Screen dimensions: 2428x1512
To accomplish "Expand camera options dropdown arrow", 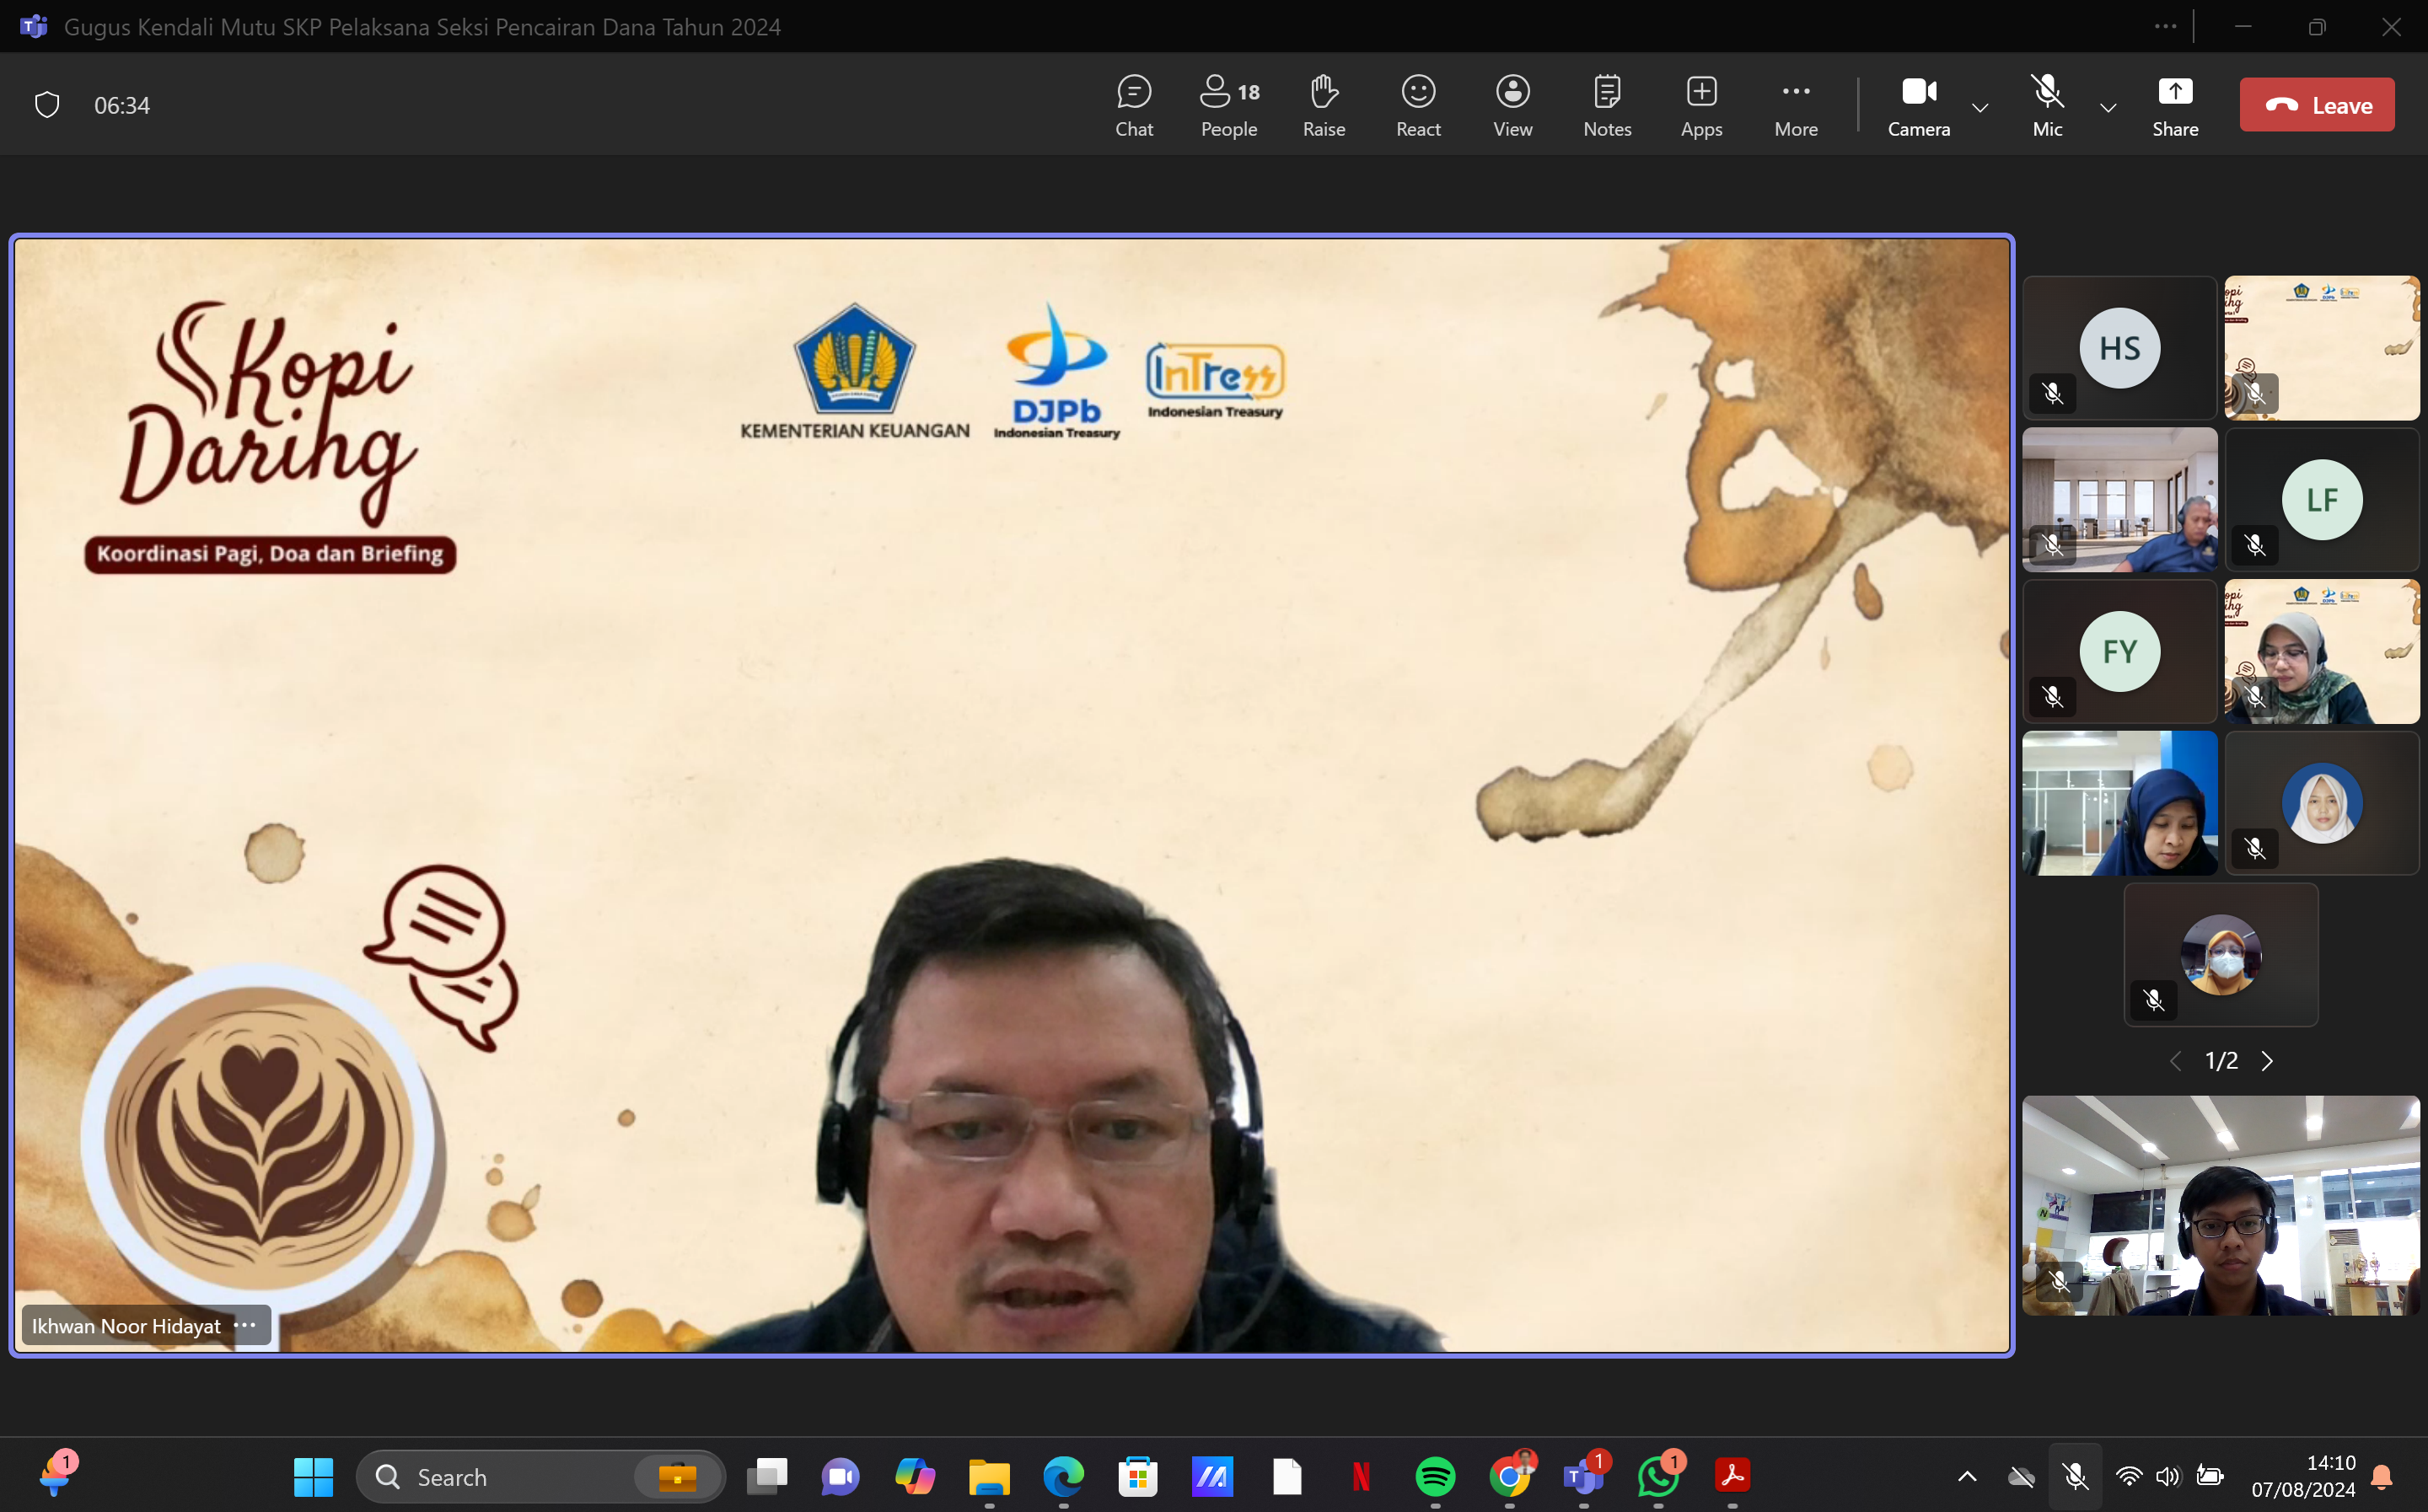I will [1980, 107].
